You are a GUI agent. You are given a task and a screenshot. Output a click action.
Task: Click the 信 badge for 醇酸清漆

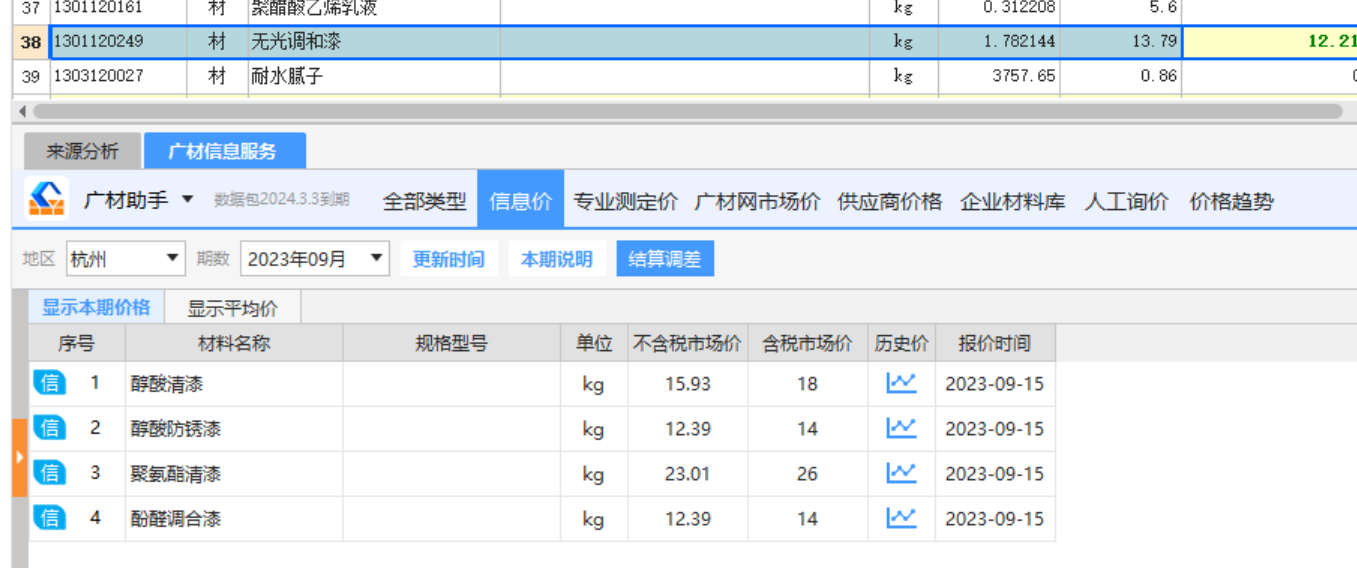pos(49,383)
